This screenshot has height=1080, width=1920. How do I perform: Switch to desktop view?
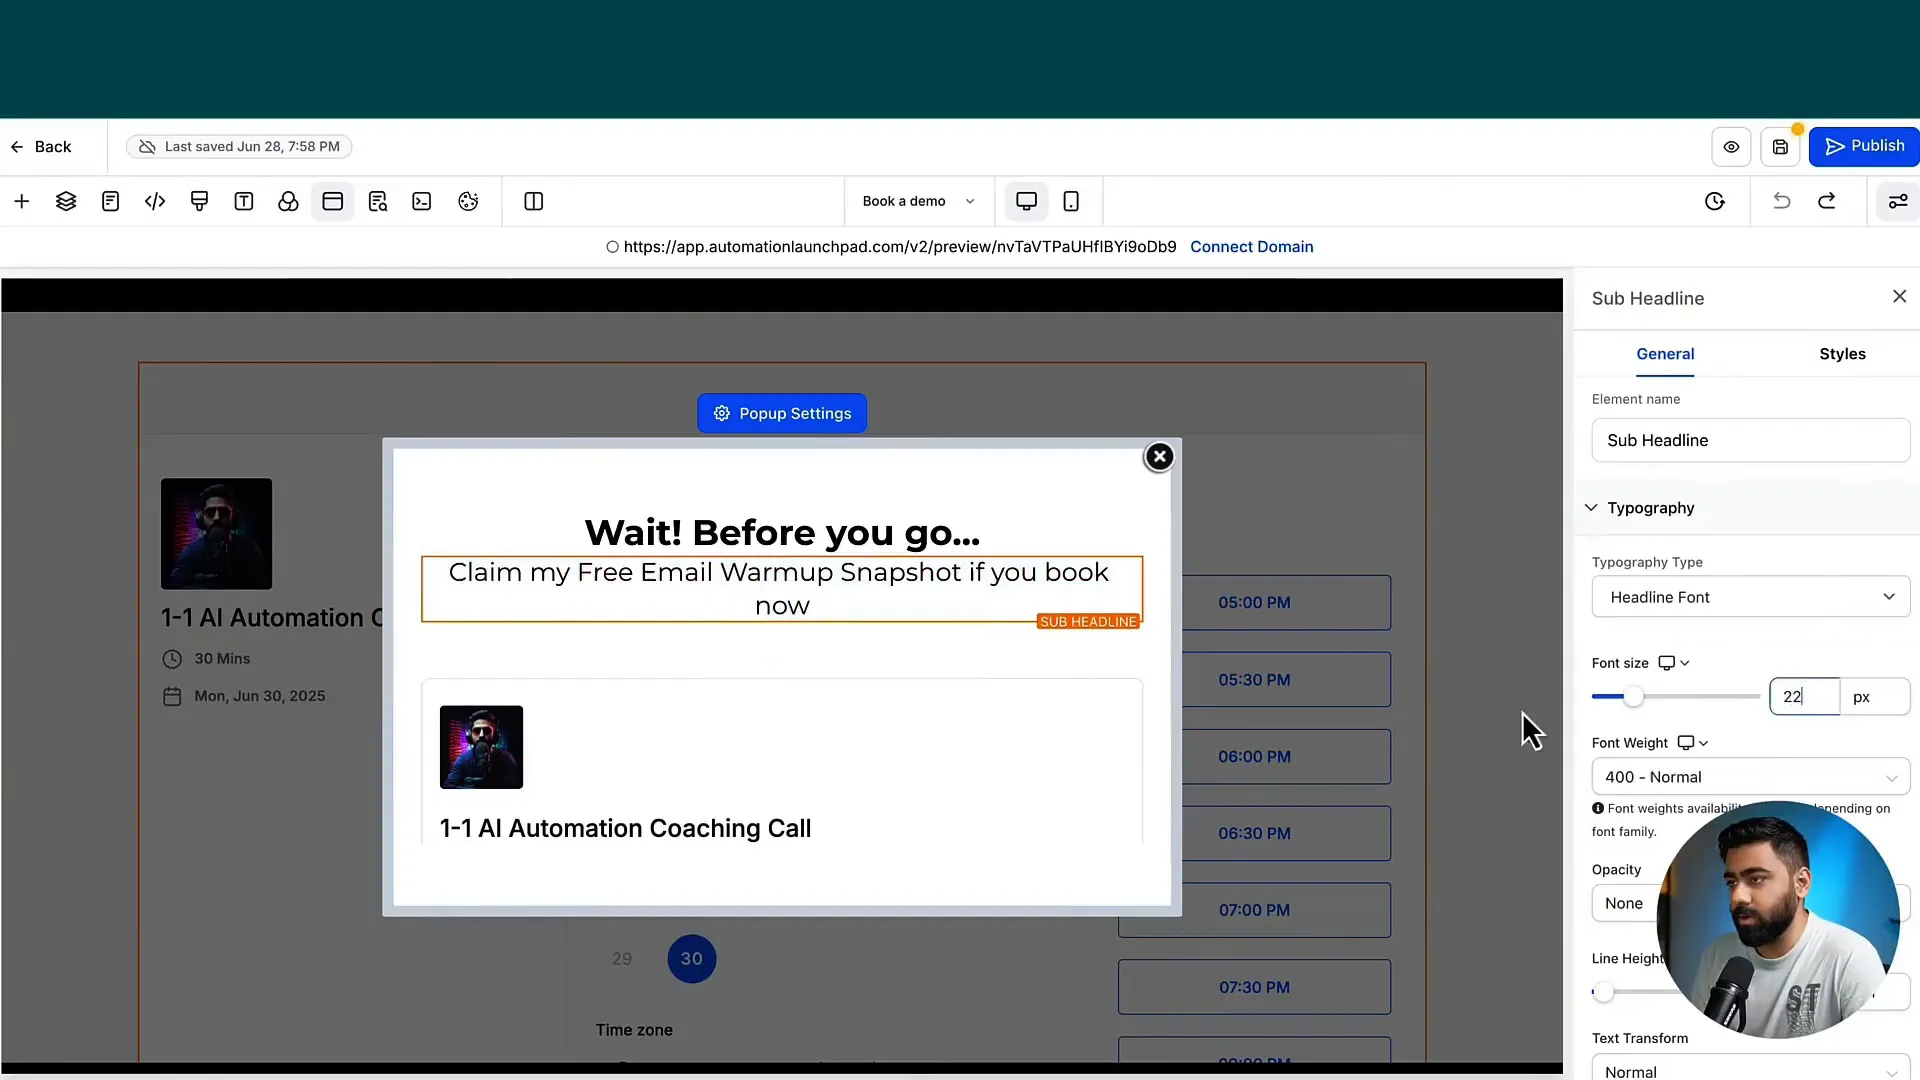pyautogui.click(x=1026, y=201)
